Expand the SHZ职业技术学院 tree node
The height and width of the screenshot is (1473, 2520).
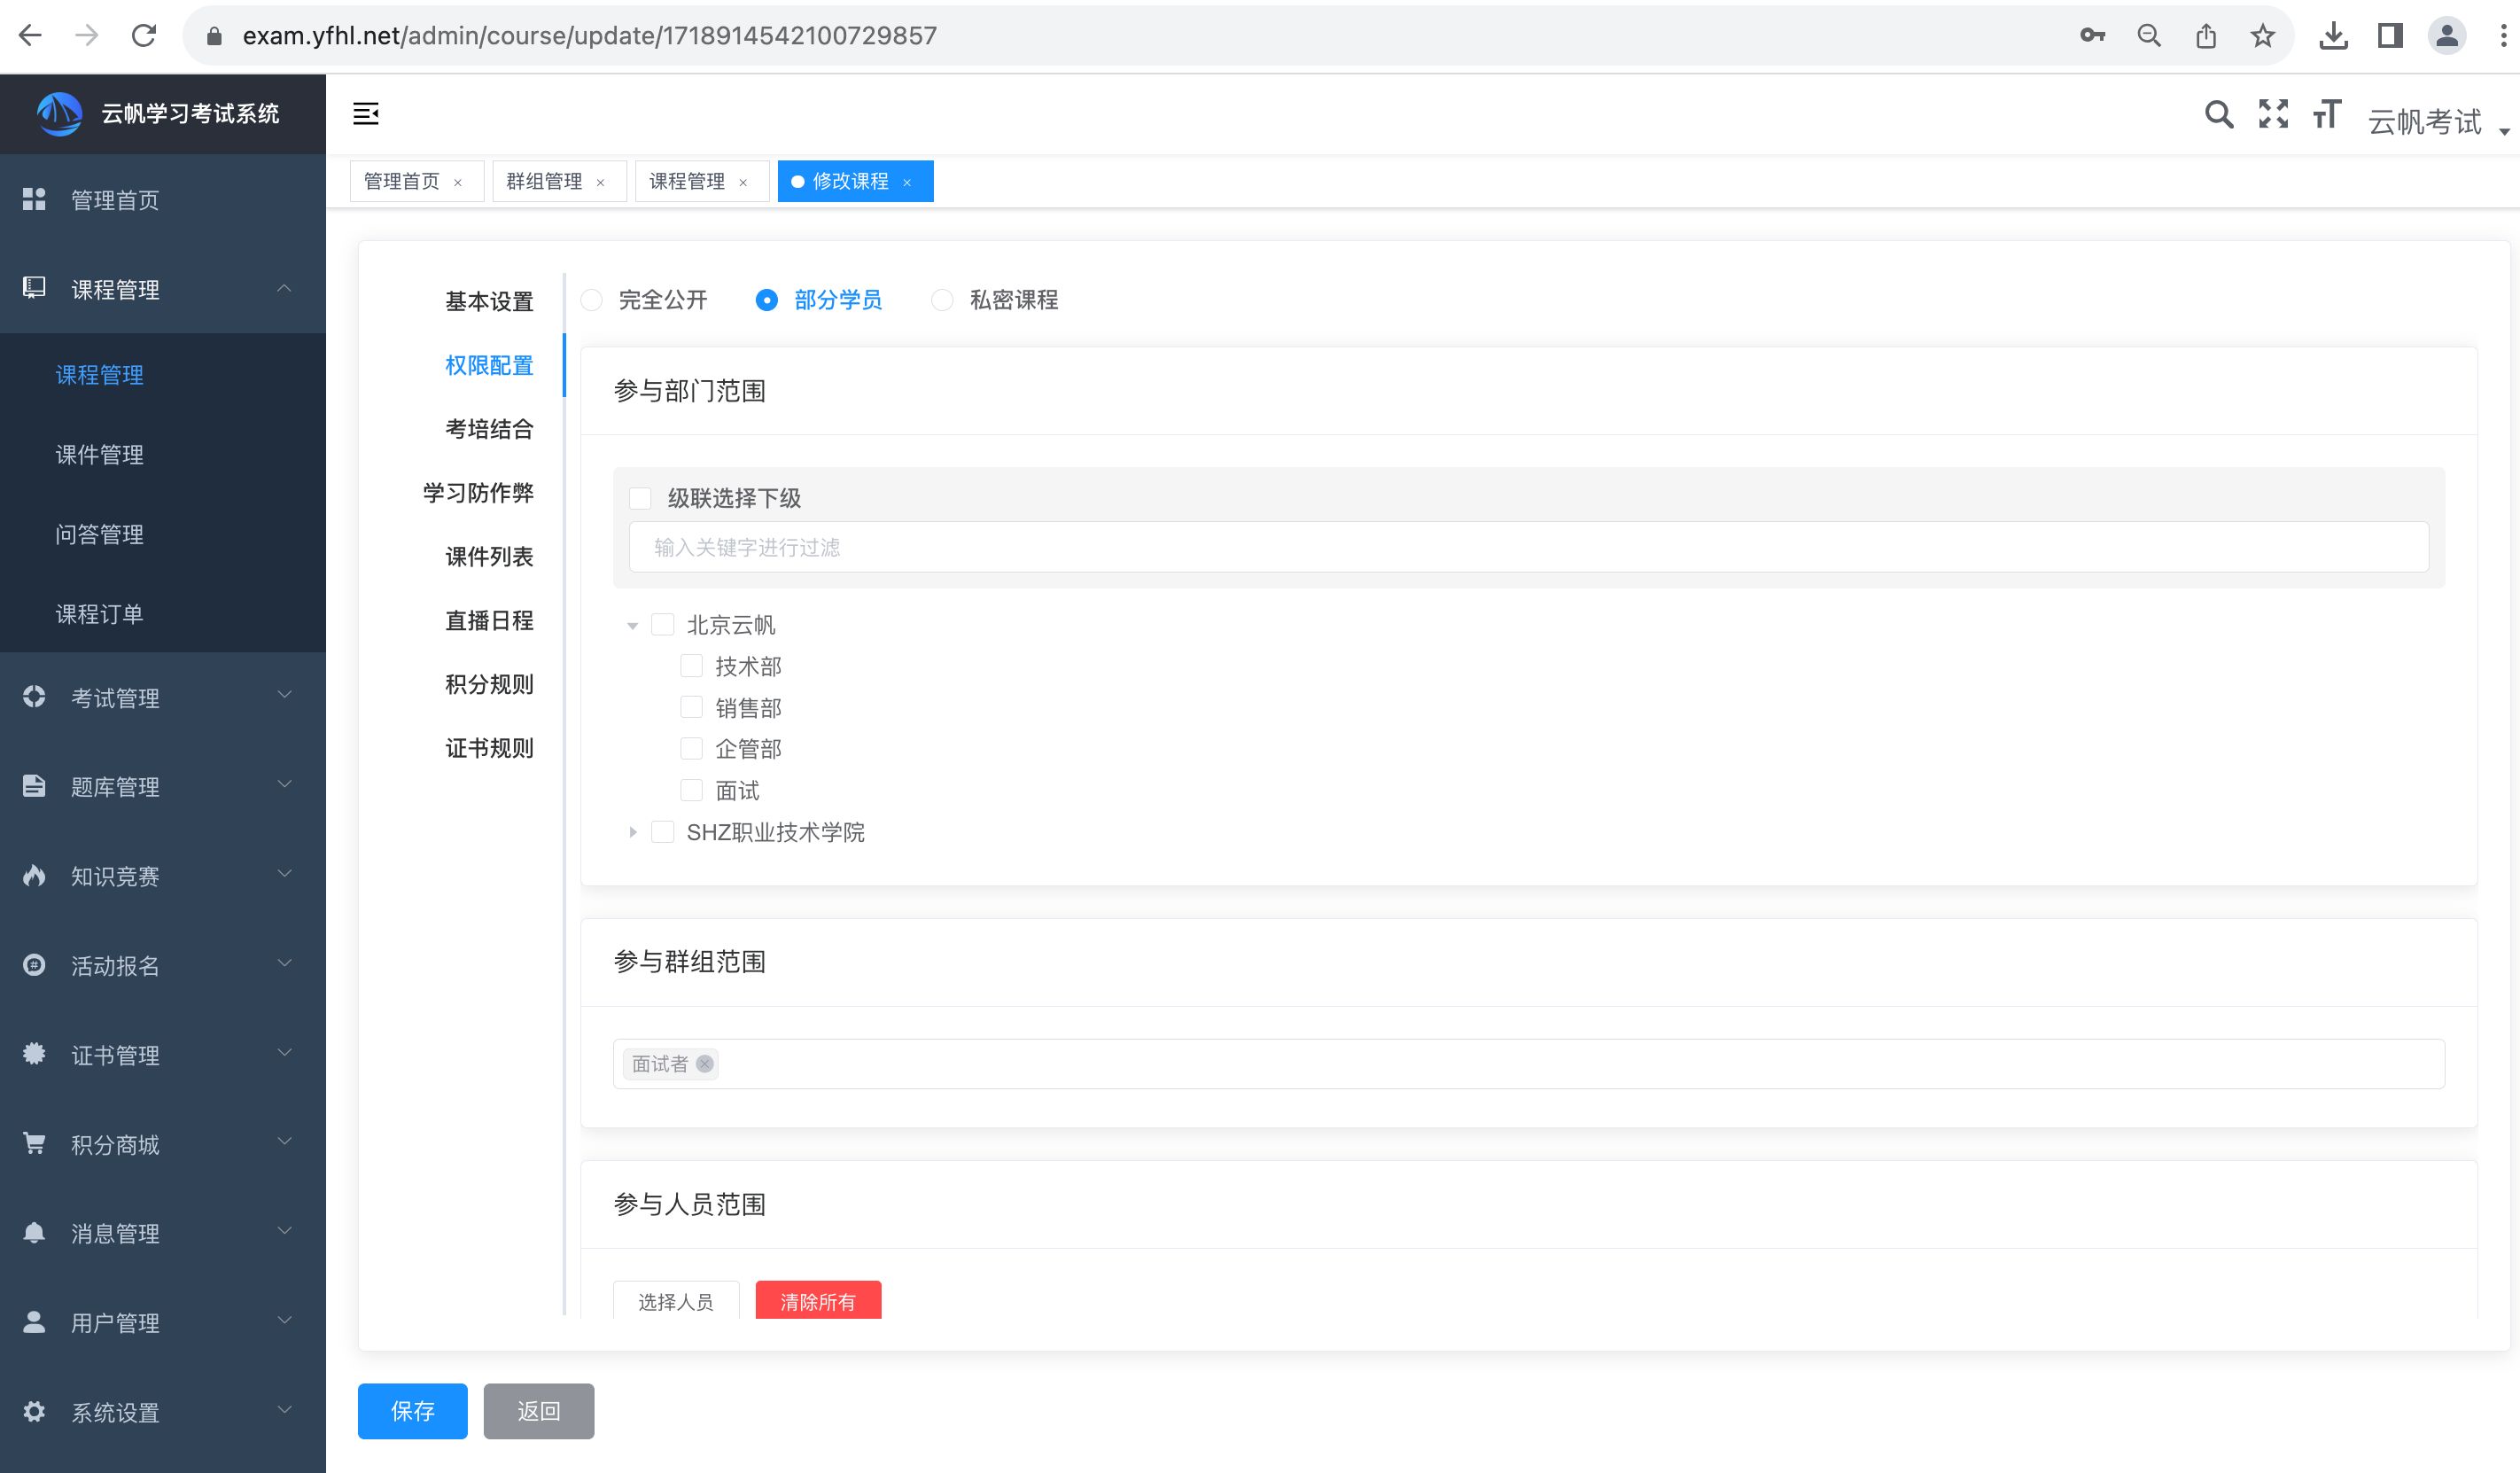(x=633, y=832)
